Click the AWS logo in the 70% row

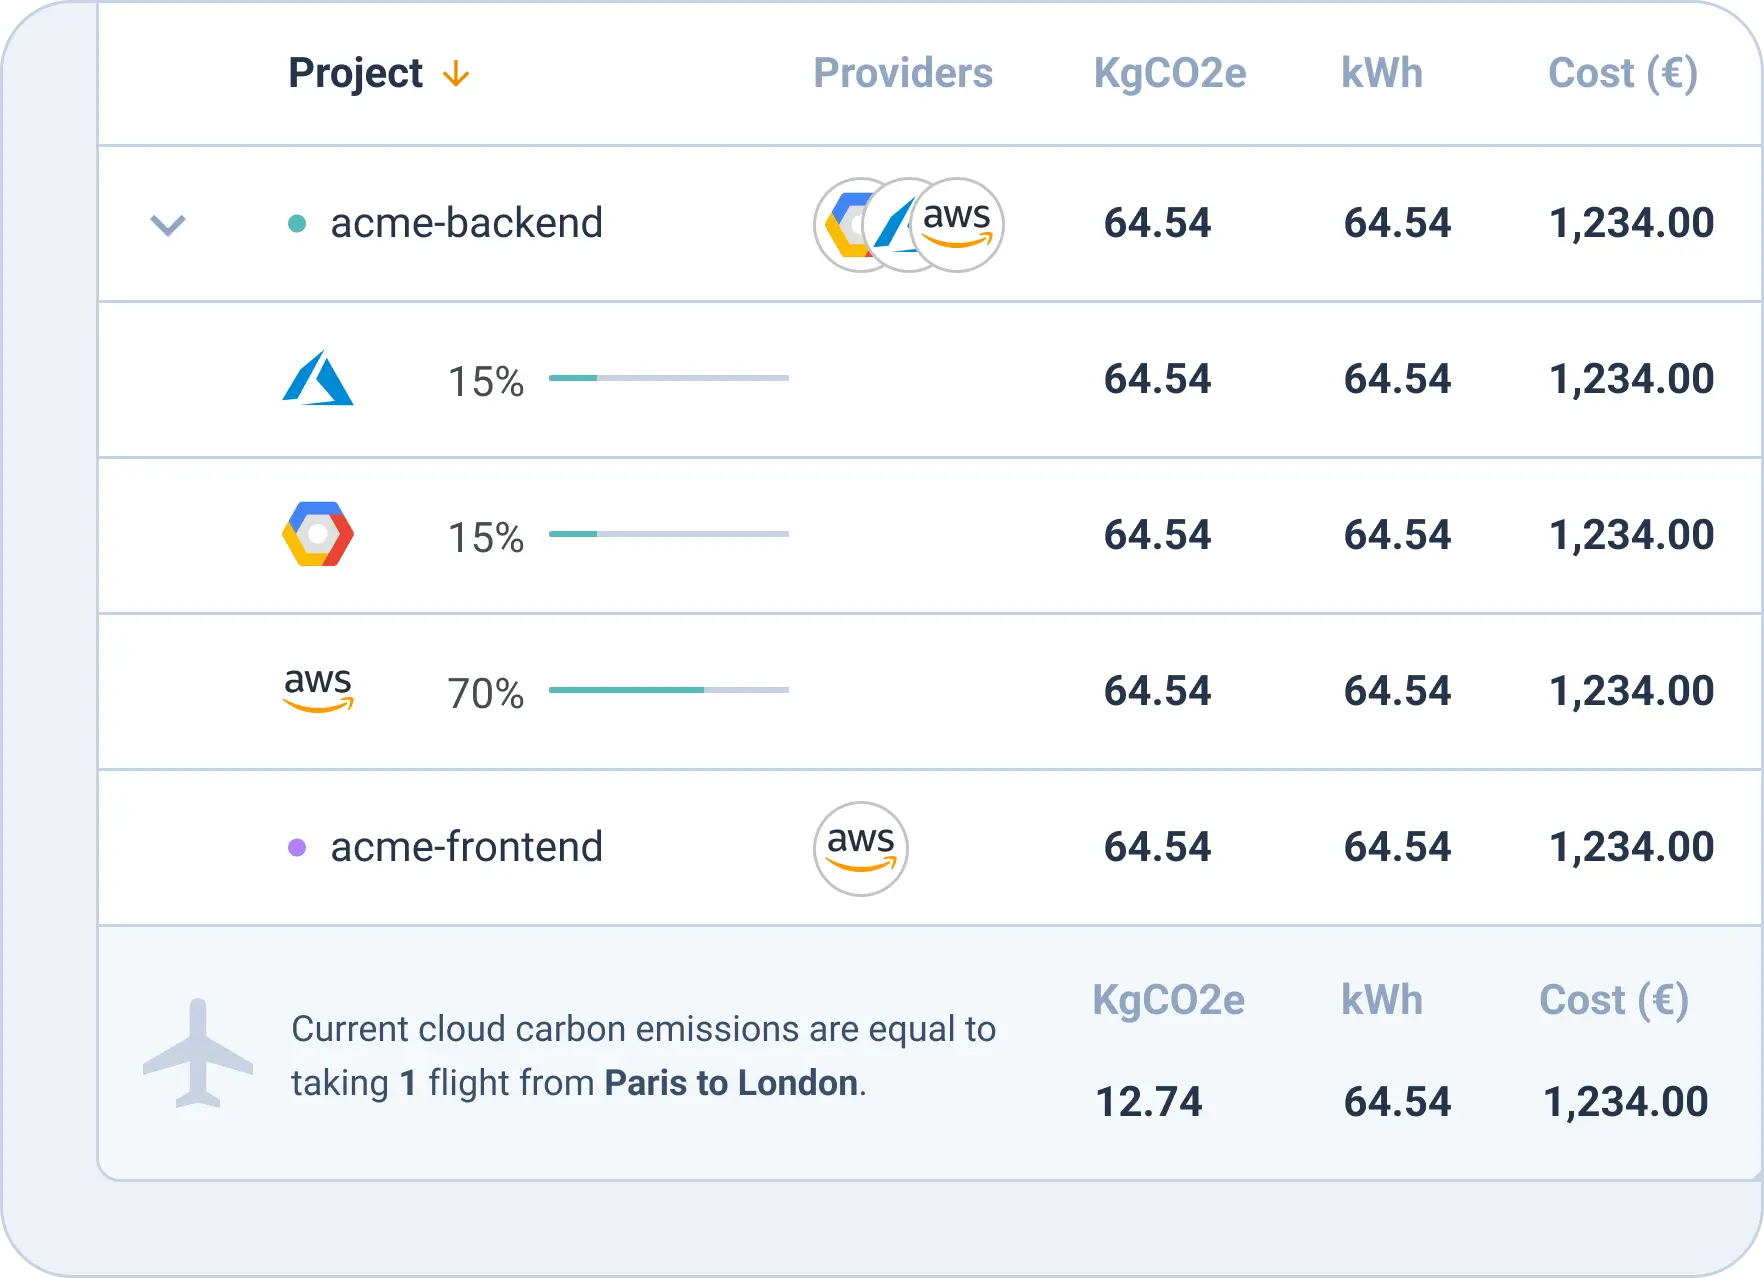point(318,690)
